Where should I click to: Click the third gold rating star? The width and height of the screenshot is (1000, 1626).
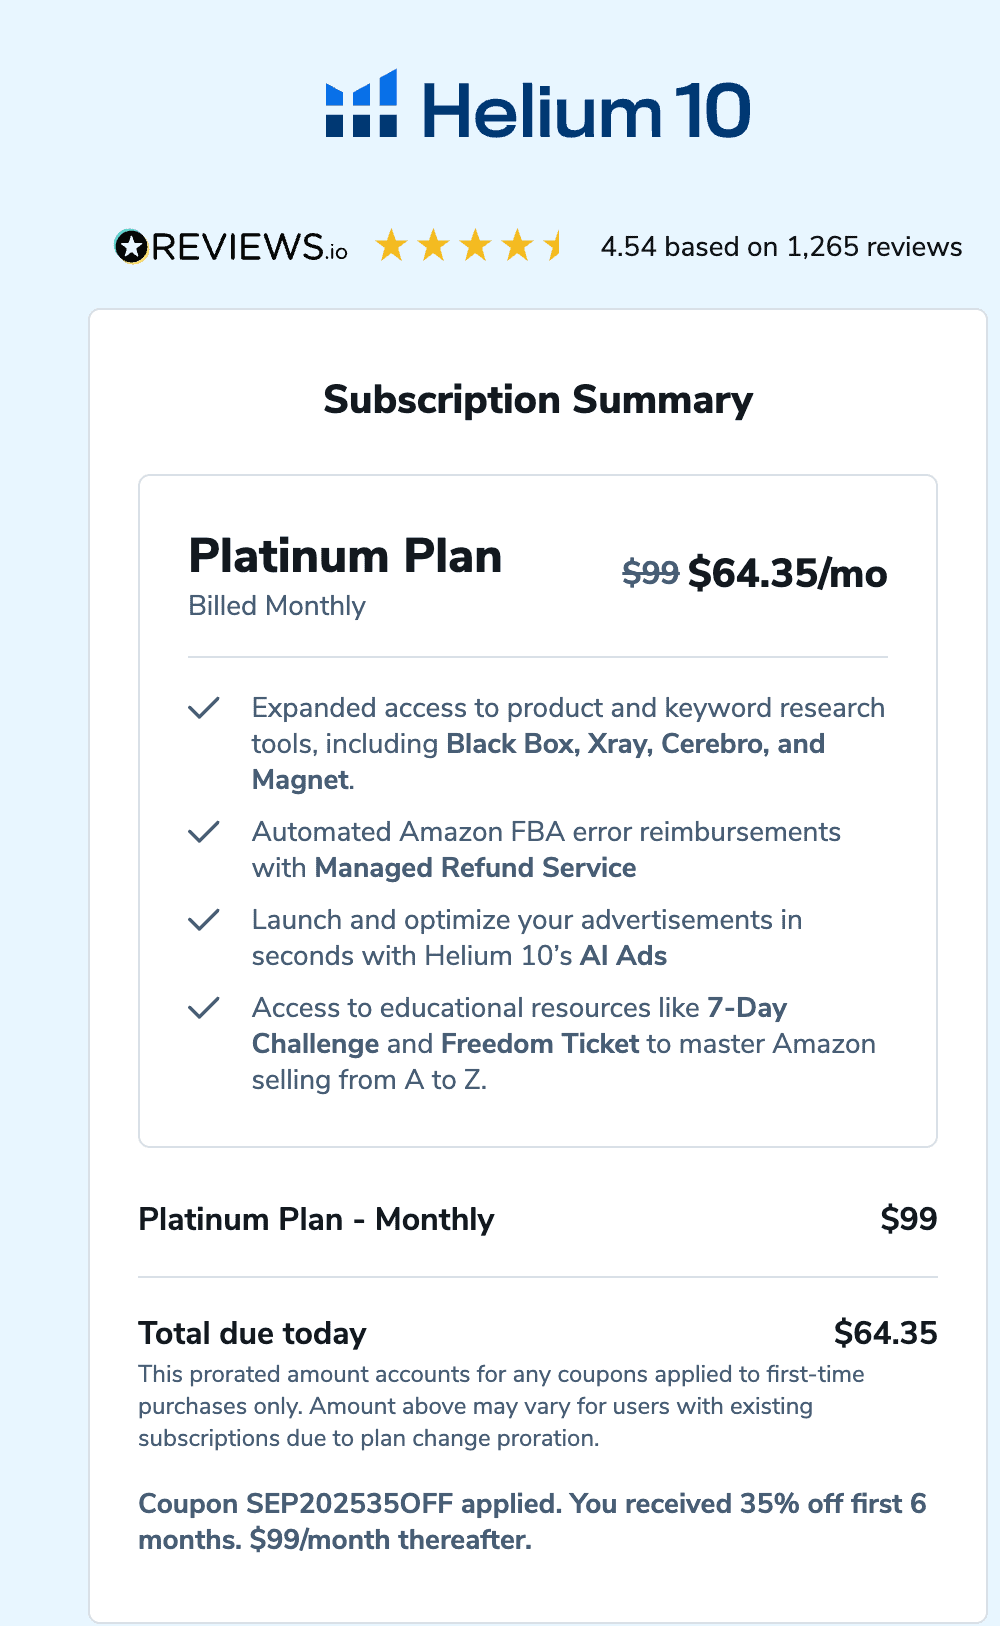pyautogui.click(x=475, y=245)
